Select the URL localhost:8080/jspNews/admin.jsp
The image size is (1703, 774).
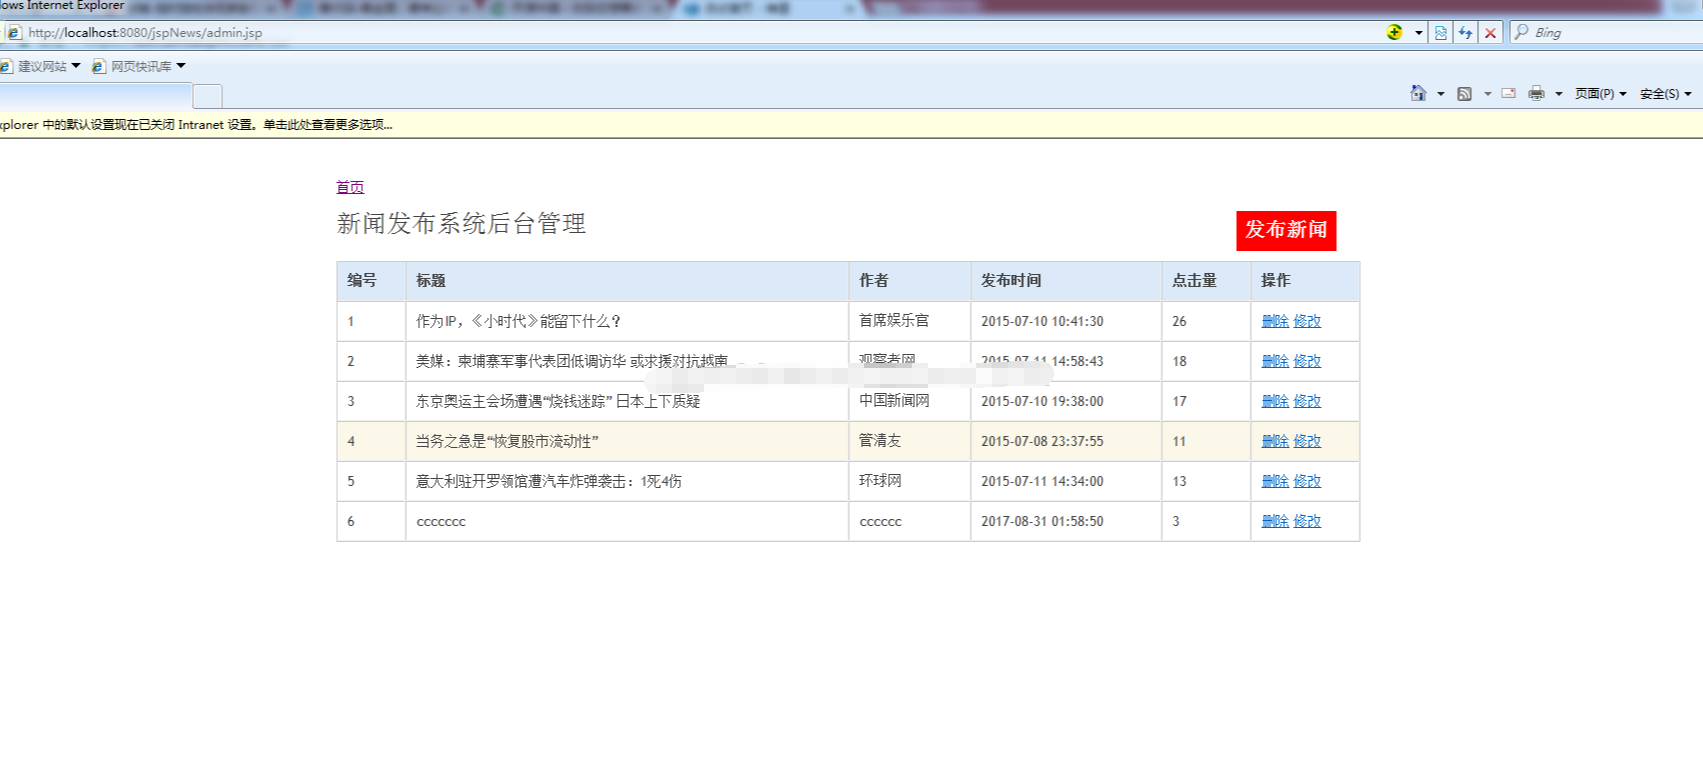click(146, 33)
